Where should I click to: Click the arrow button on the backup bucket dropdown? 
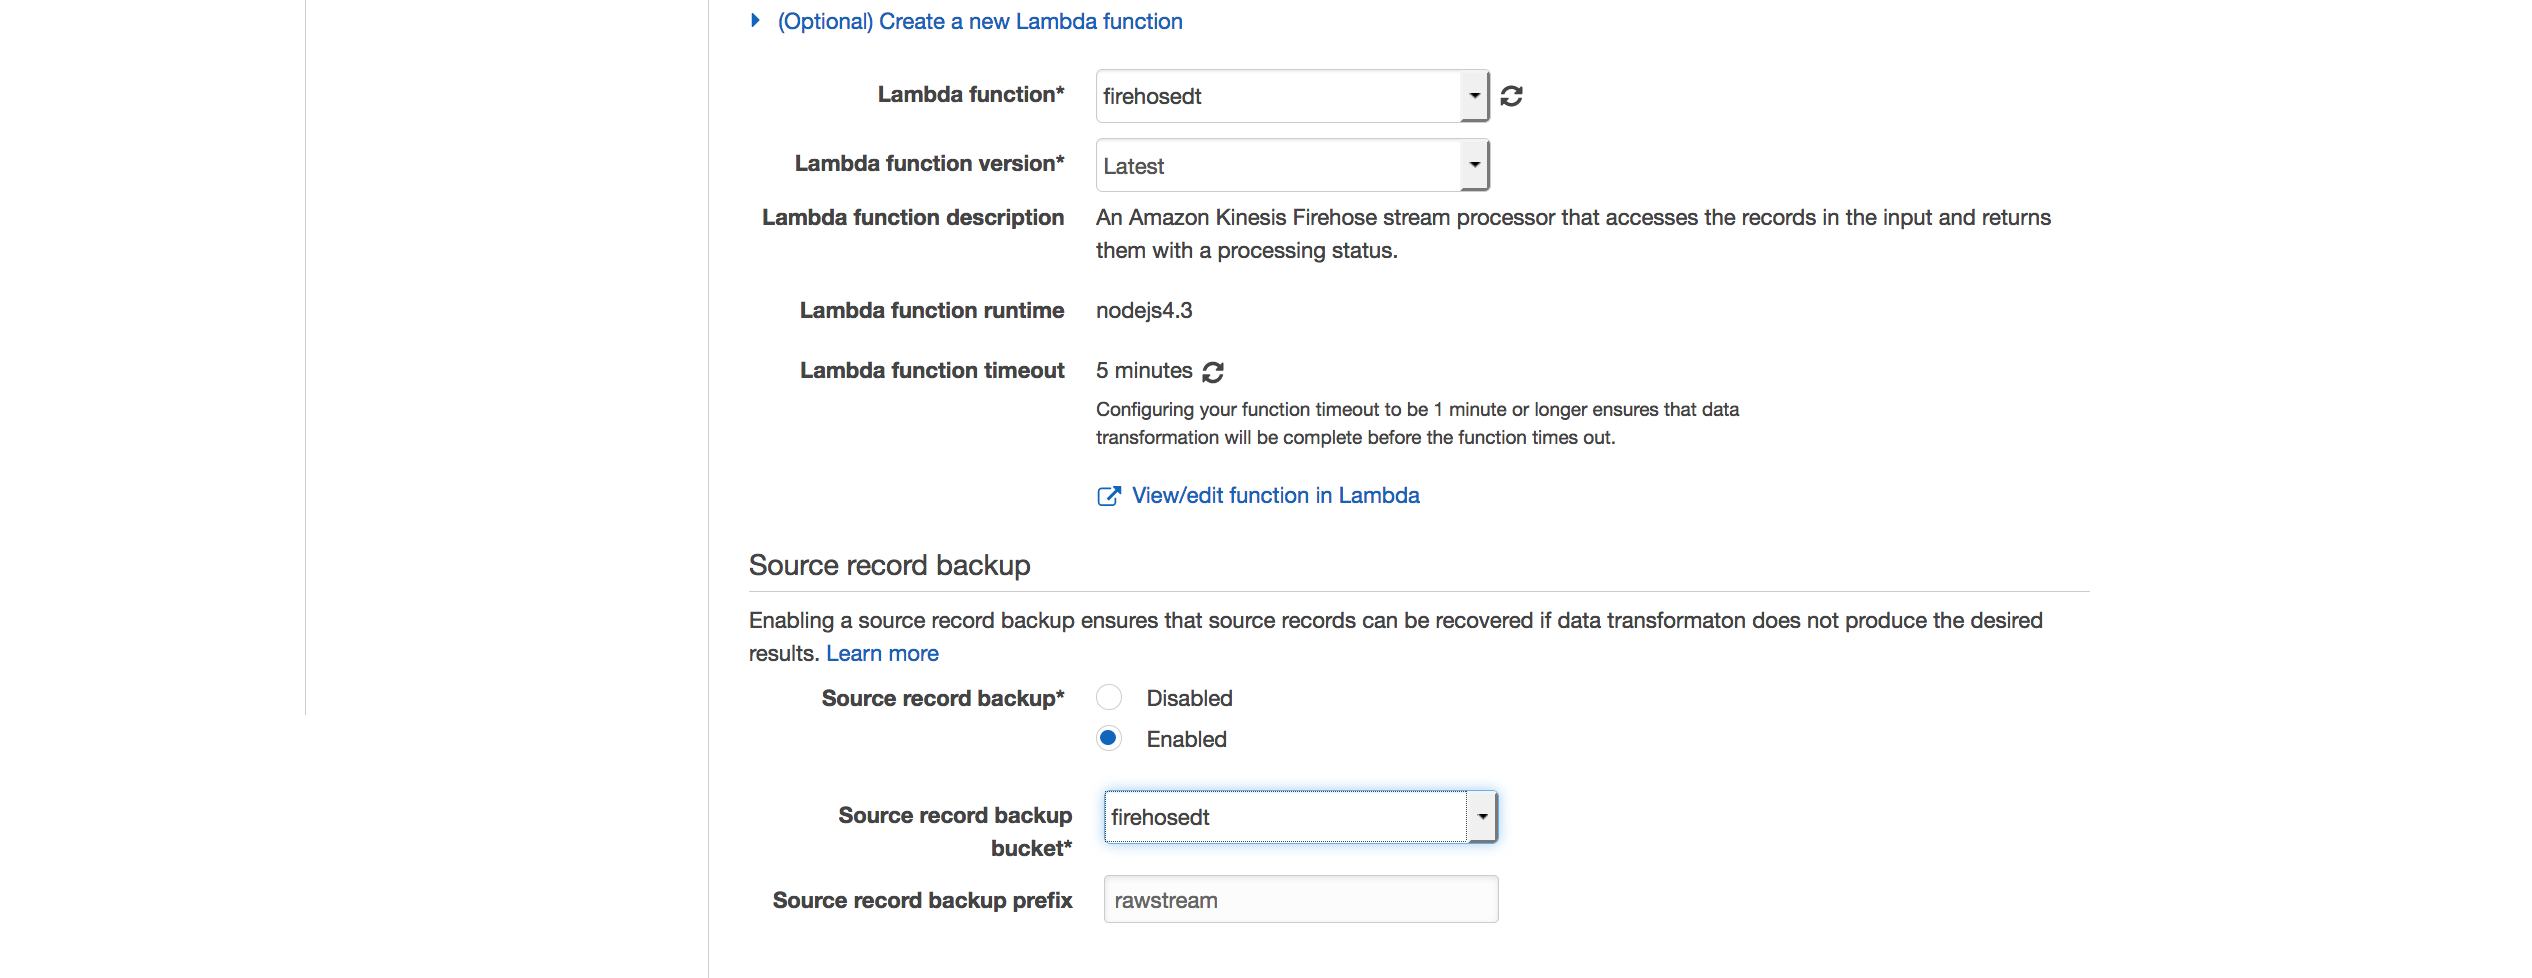[1483, 817]
